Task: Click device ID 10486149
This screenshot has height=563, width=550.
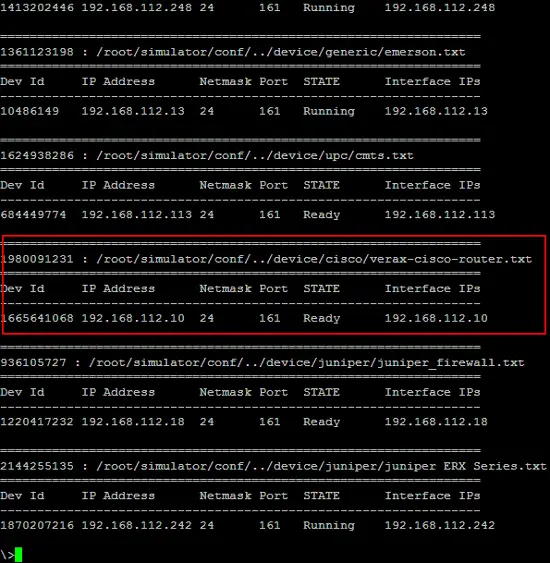Action: (x=29, y=111)
